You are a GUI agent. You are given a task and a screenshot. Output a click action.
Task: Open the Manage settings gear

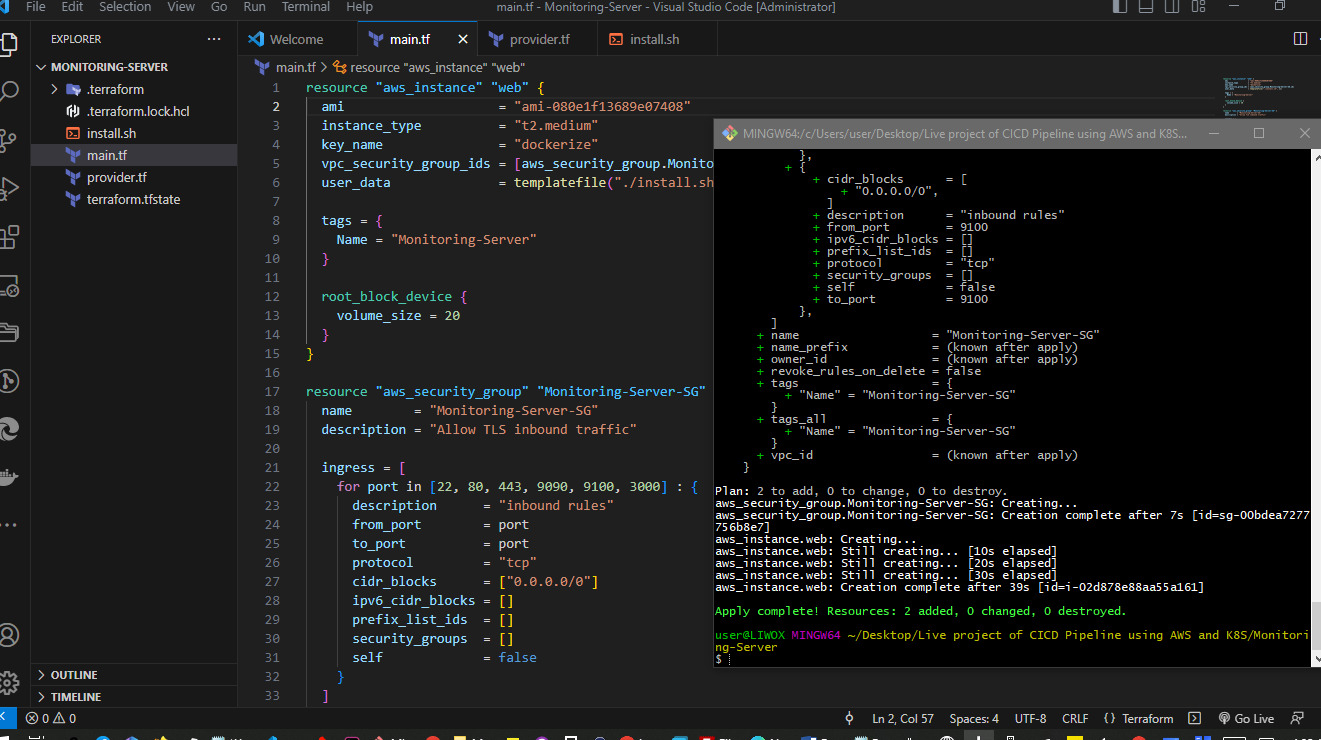[9, 682]
